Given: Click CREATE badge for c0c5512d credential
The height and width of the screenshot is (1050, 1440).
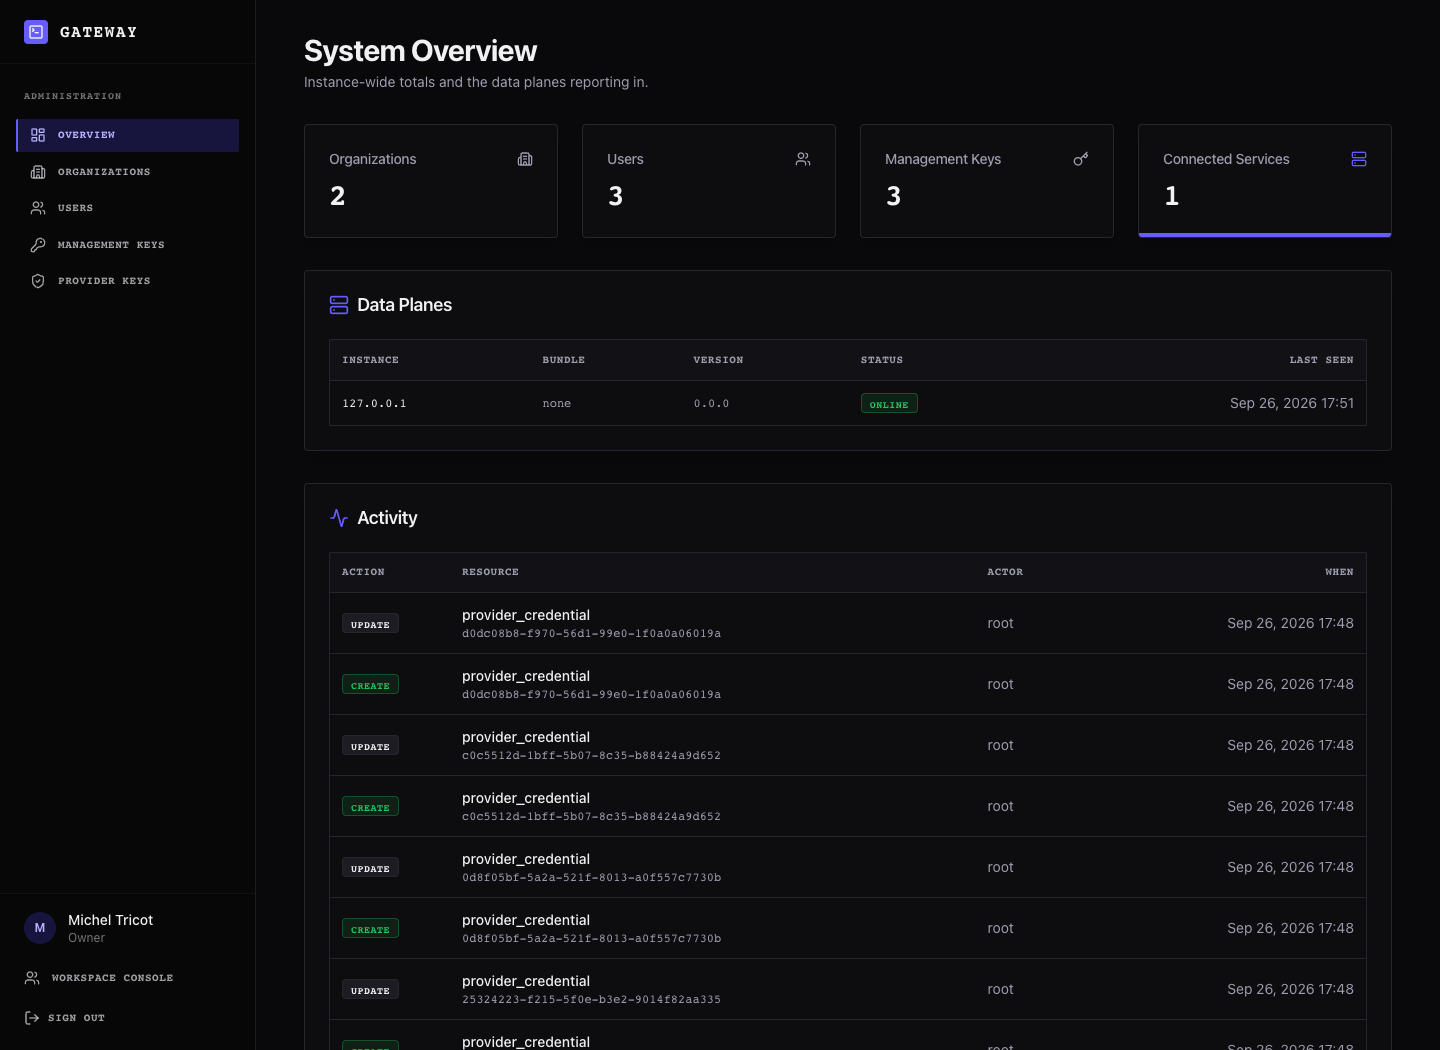Looking at the screenshot, I should pos(370,807).
